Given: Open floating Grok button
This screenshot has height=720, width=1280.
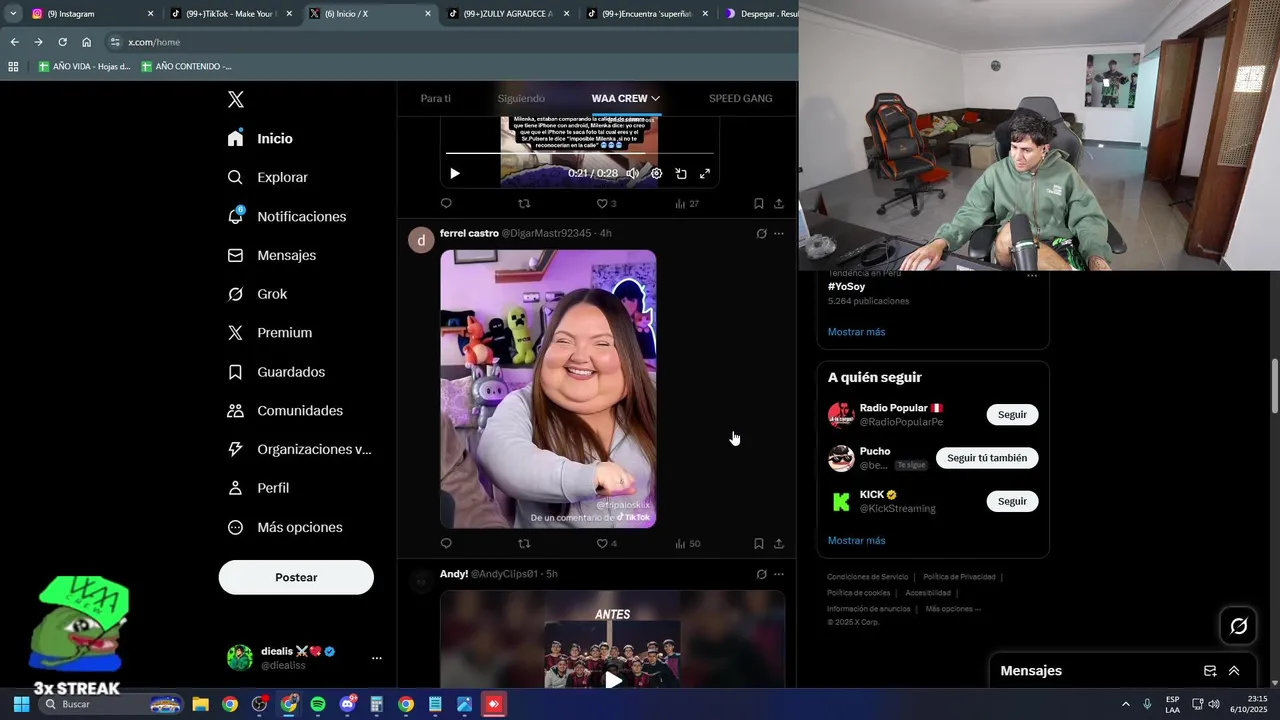Looking at the screenshot, I should point(1239,626).
